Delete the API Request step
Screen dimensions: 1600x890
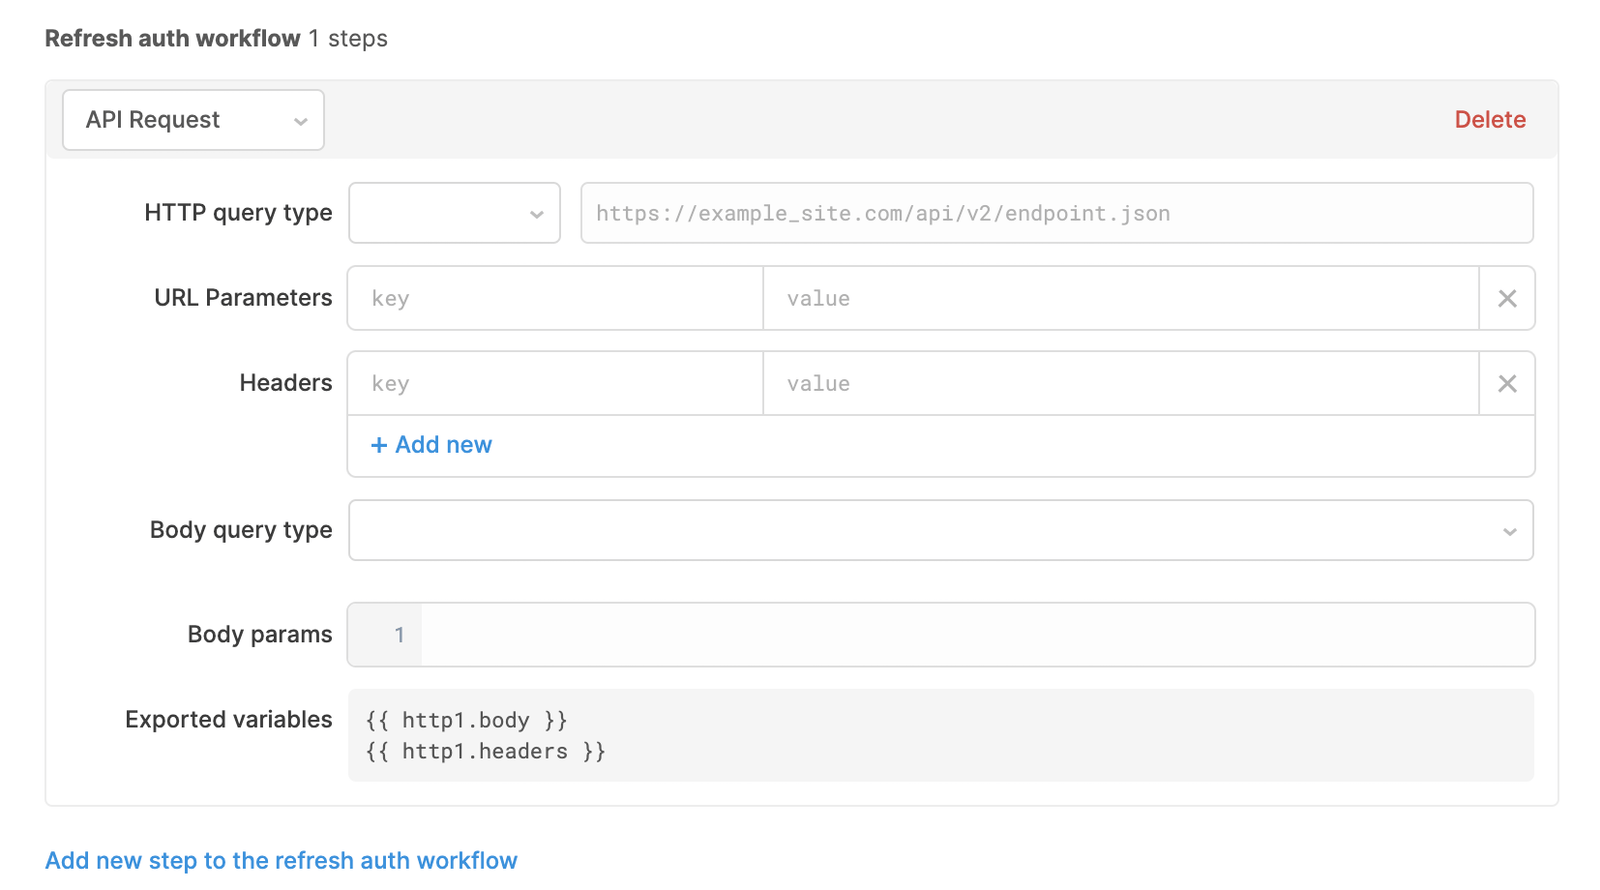tap(1489, 120)
